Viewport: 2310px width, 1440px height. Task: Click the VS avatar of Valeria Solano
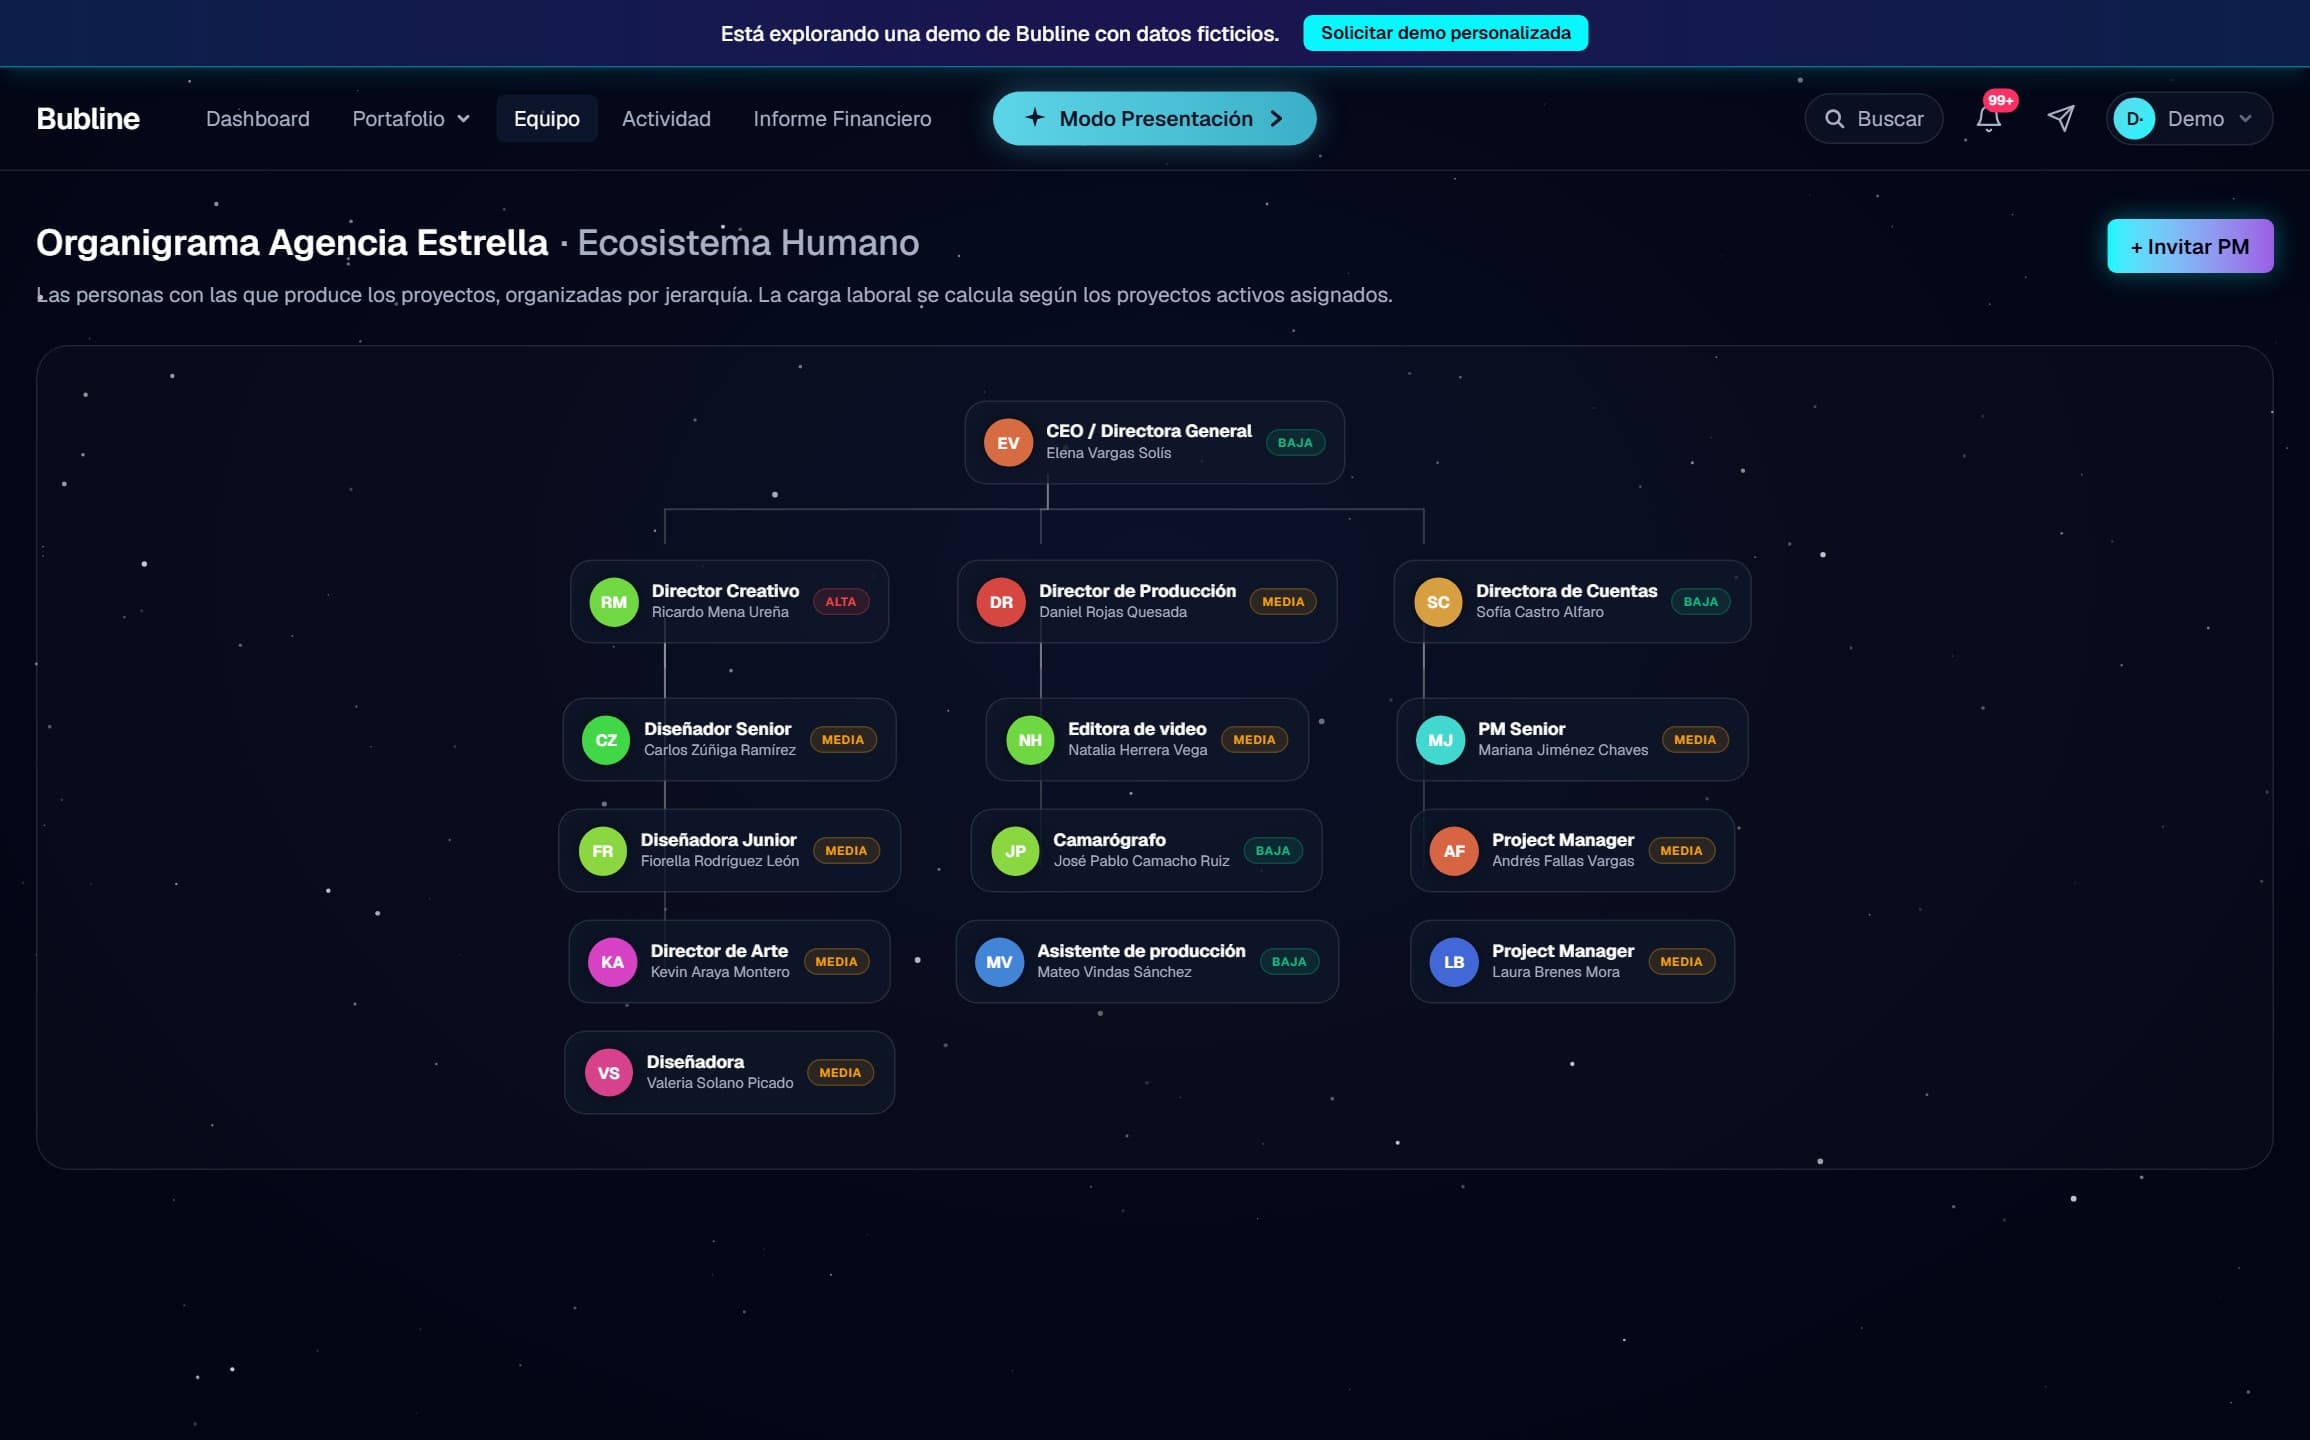(608, 1073)
